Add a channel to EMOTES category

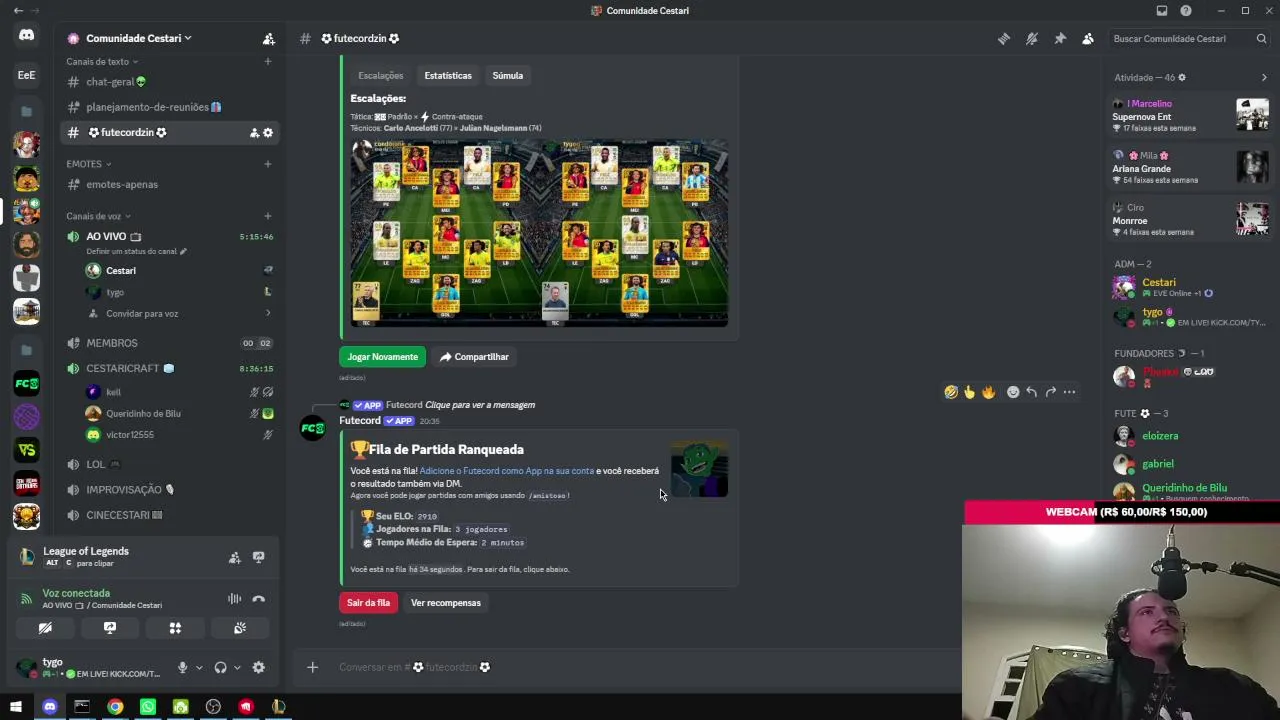pos(268,164)
